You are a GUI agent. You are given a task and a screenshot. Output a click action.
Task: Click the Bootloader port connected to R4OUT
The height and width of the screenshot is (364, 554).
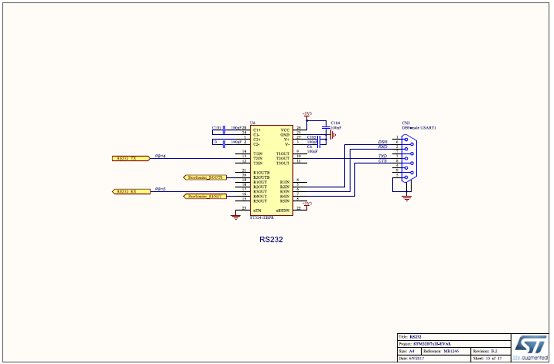205,196
